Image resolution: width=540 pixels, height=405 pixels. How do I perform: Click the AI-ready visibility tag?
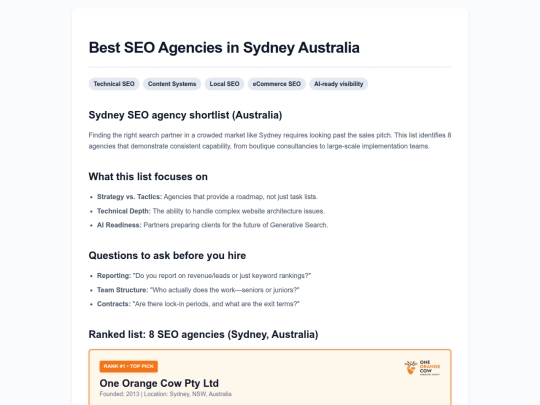(339, 84)
